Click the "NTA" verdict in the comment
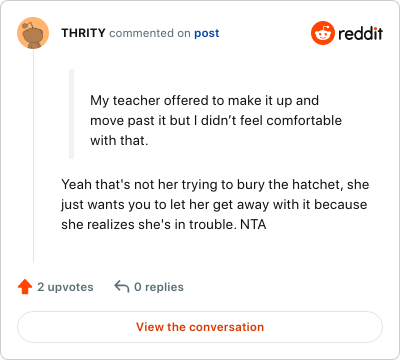 tap(253, 225)
